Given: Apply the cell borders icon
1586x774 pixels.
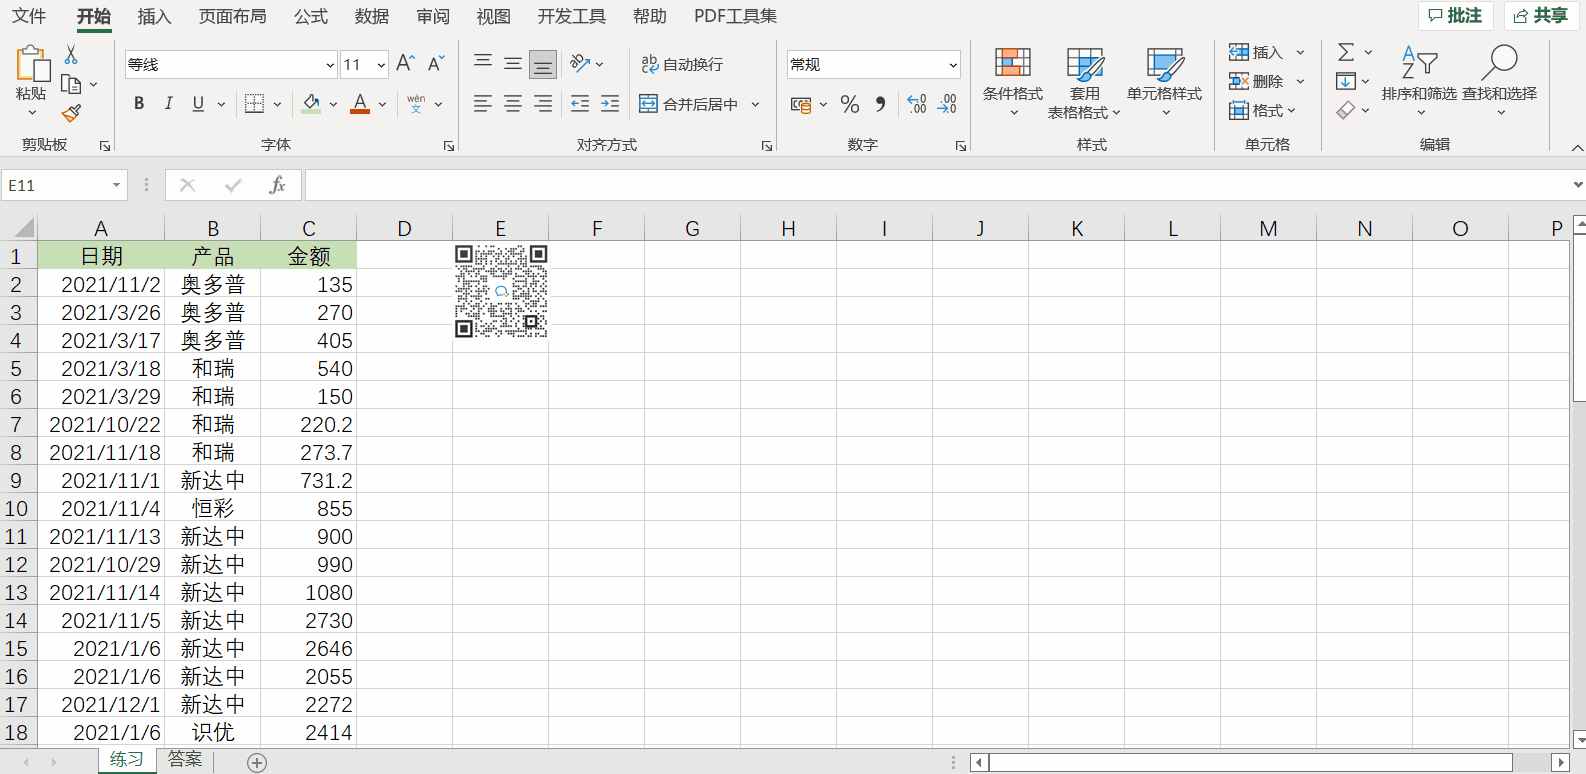Looking at the screenshot, I should click(255, 104).
